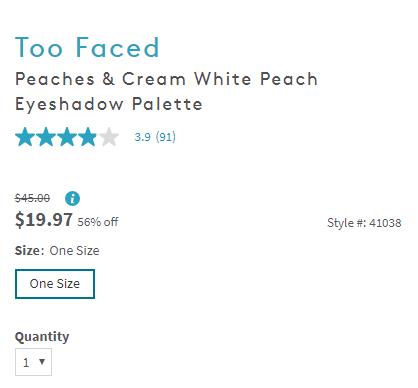Click the 56% off discount label
Screen dimensions: 418x388
point(98,222)
